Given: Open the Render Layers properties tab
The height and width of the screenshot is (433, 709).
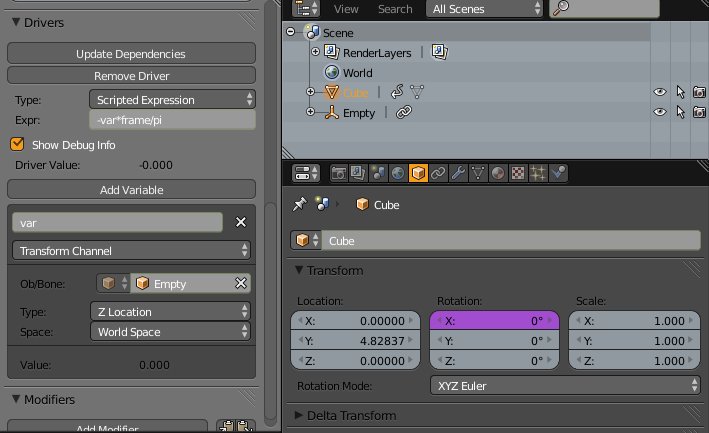Looking at the screenshot, I should pos(358,173).
